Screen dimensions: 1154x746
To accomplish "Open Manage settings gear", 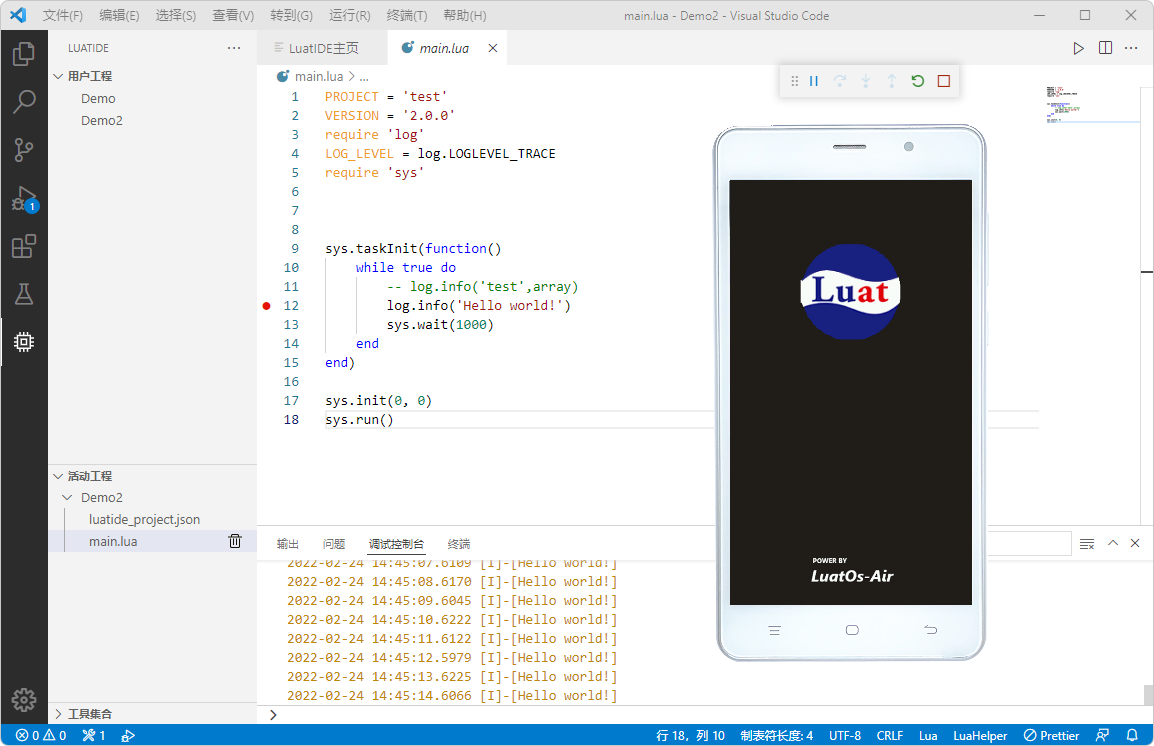I will (x=24, y=700).
